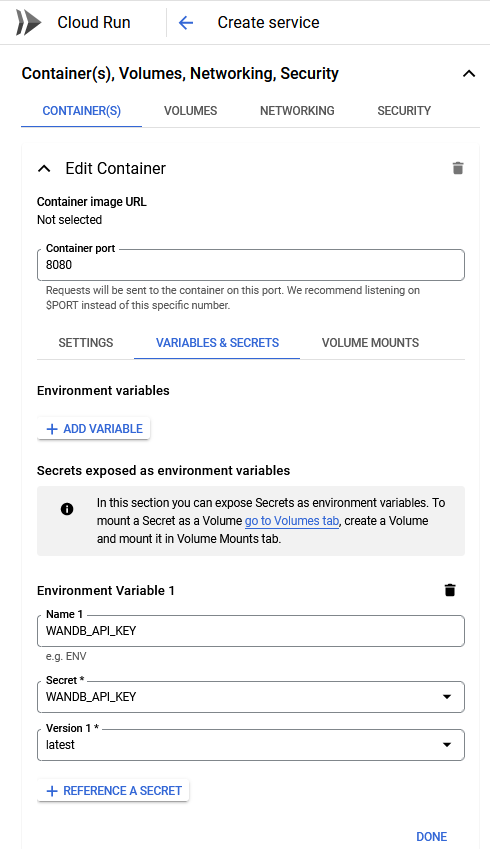
Task: Open the Volume Mounts sub-tab
Action: (x=370, y=343)
